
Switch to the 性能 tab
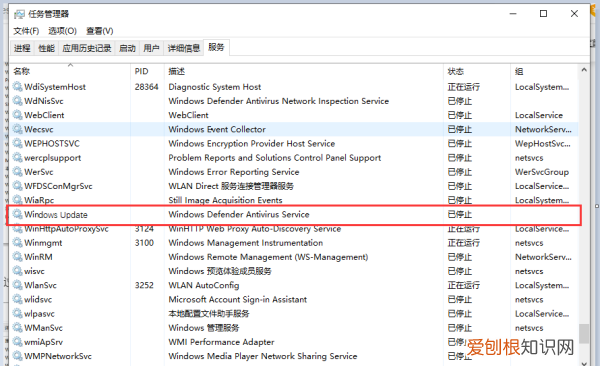point(46,48)
